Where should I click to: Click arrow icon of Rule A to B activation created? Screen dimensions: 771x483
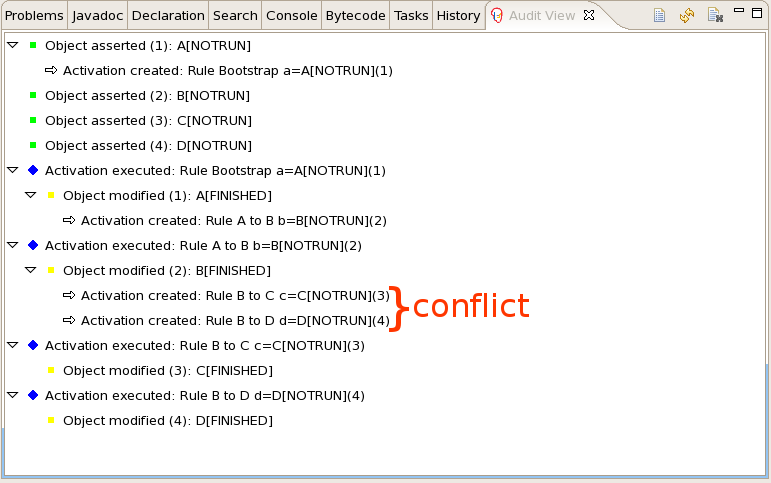click(69, 220)
